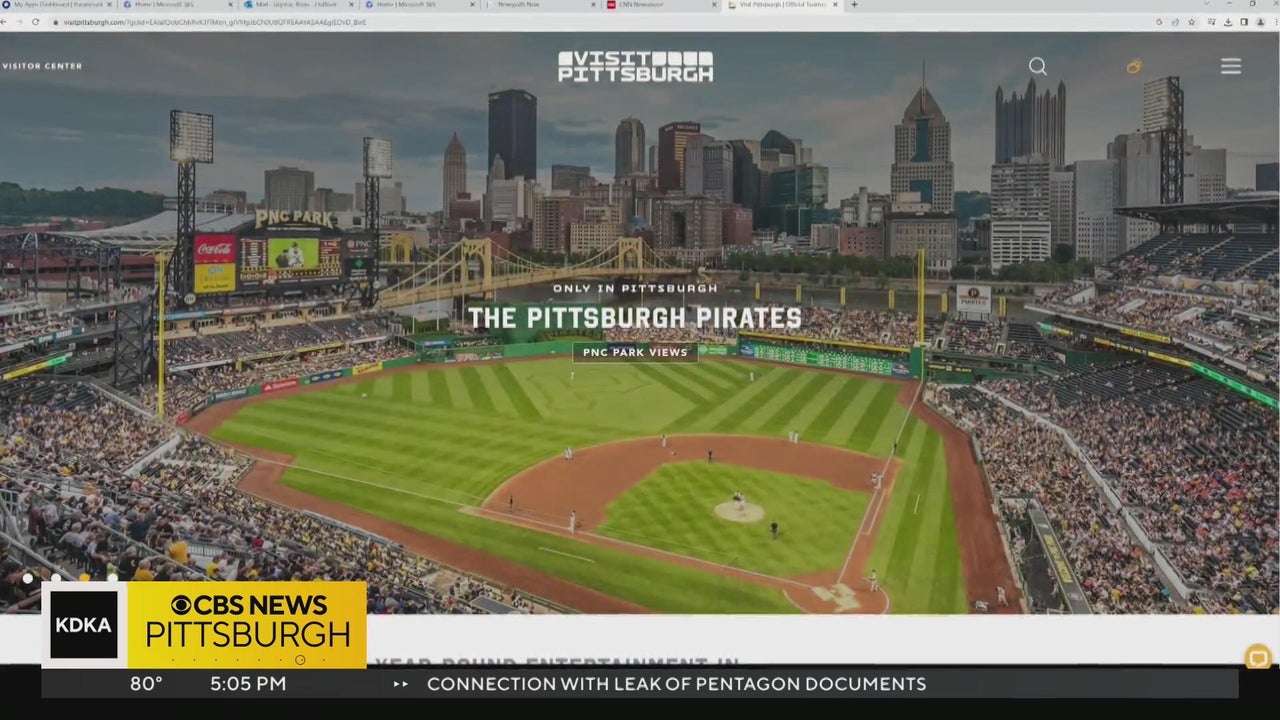The width and height of the screenshot is (1280, 720).
Task: Select the first carousel slide dot
Action: coord(28,578)
